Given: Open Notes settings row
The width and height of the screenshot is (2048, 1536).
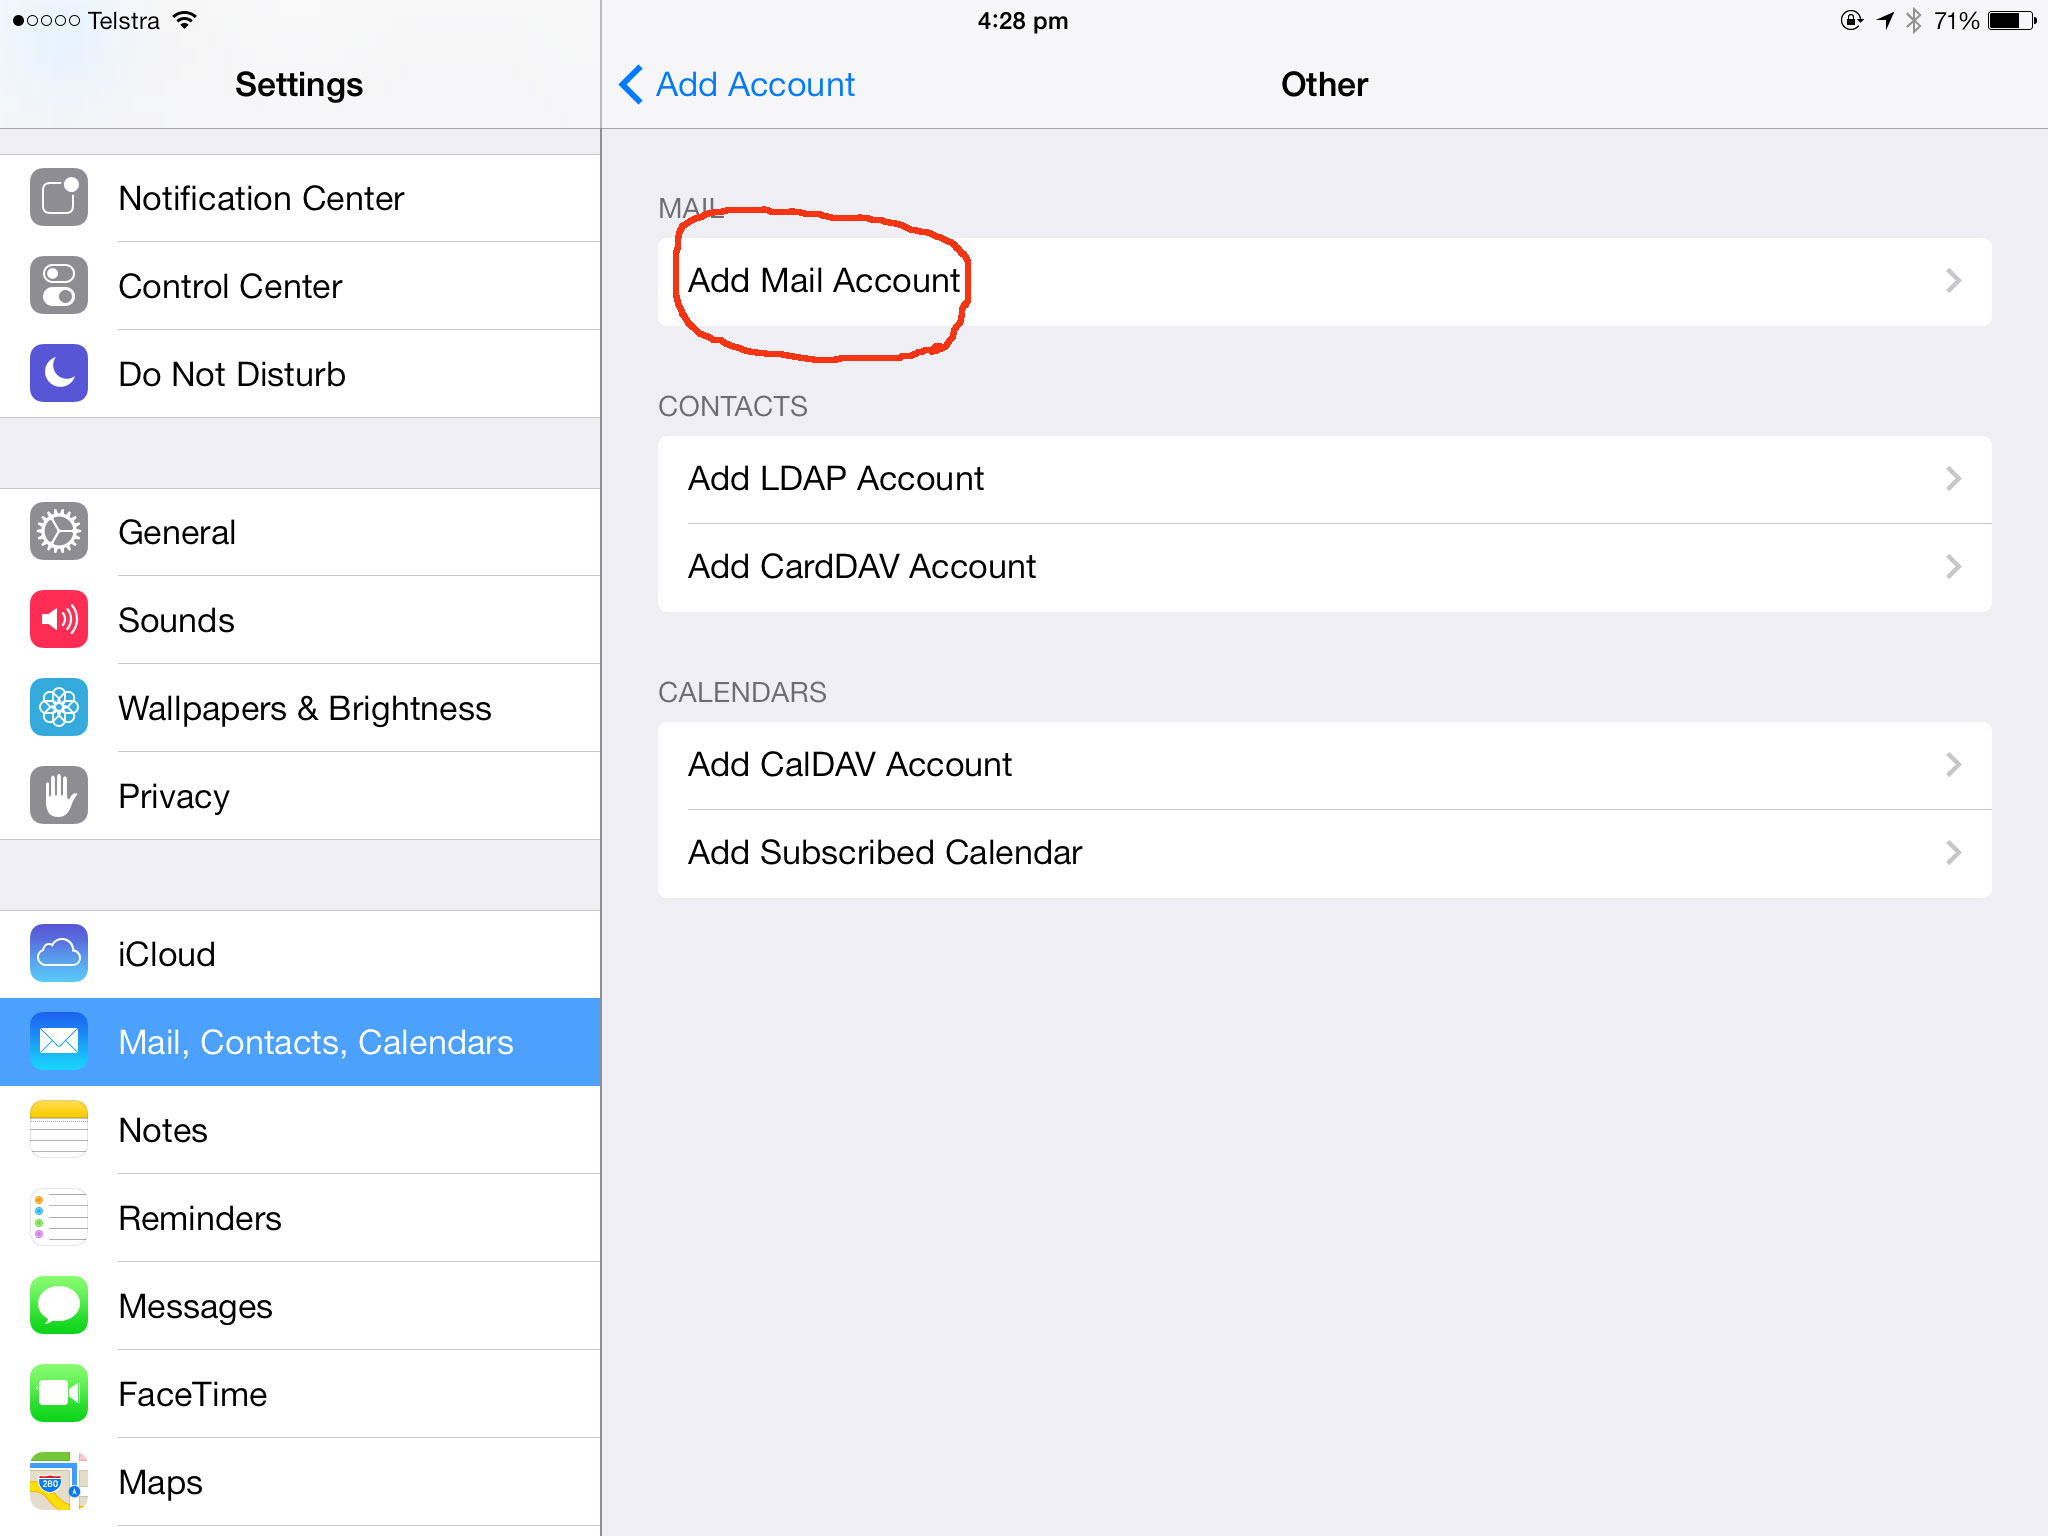Looking at the screenshot, I should [x=300, y=1130].
